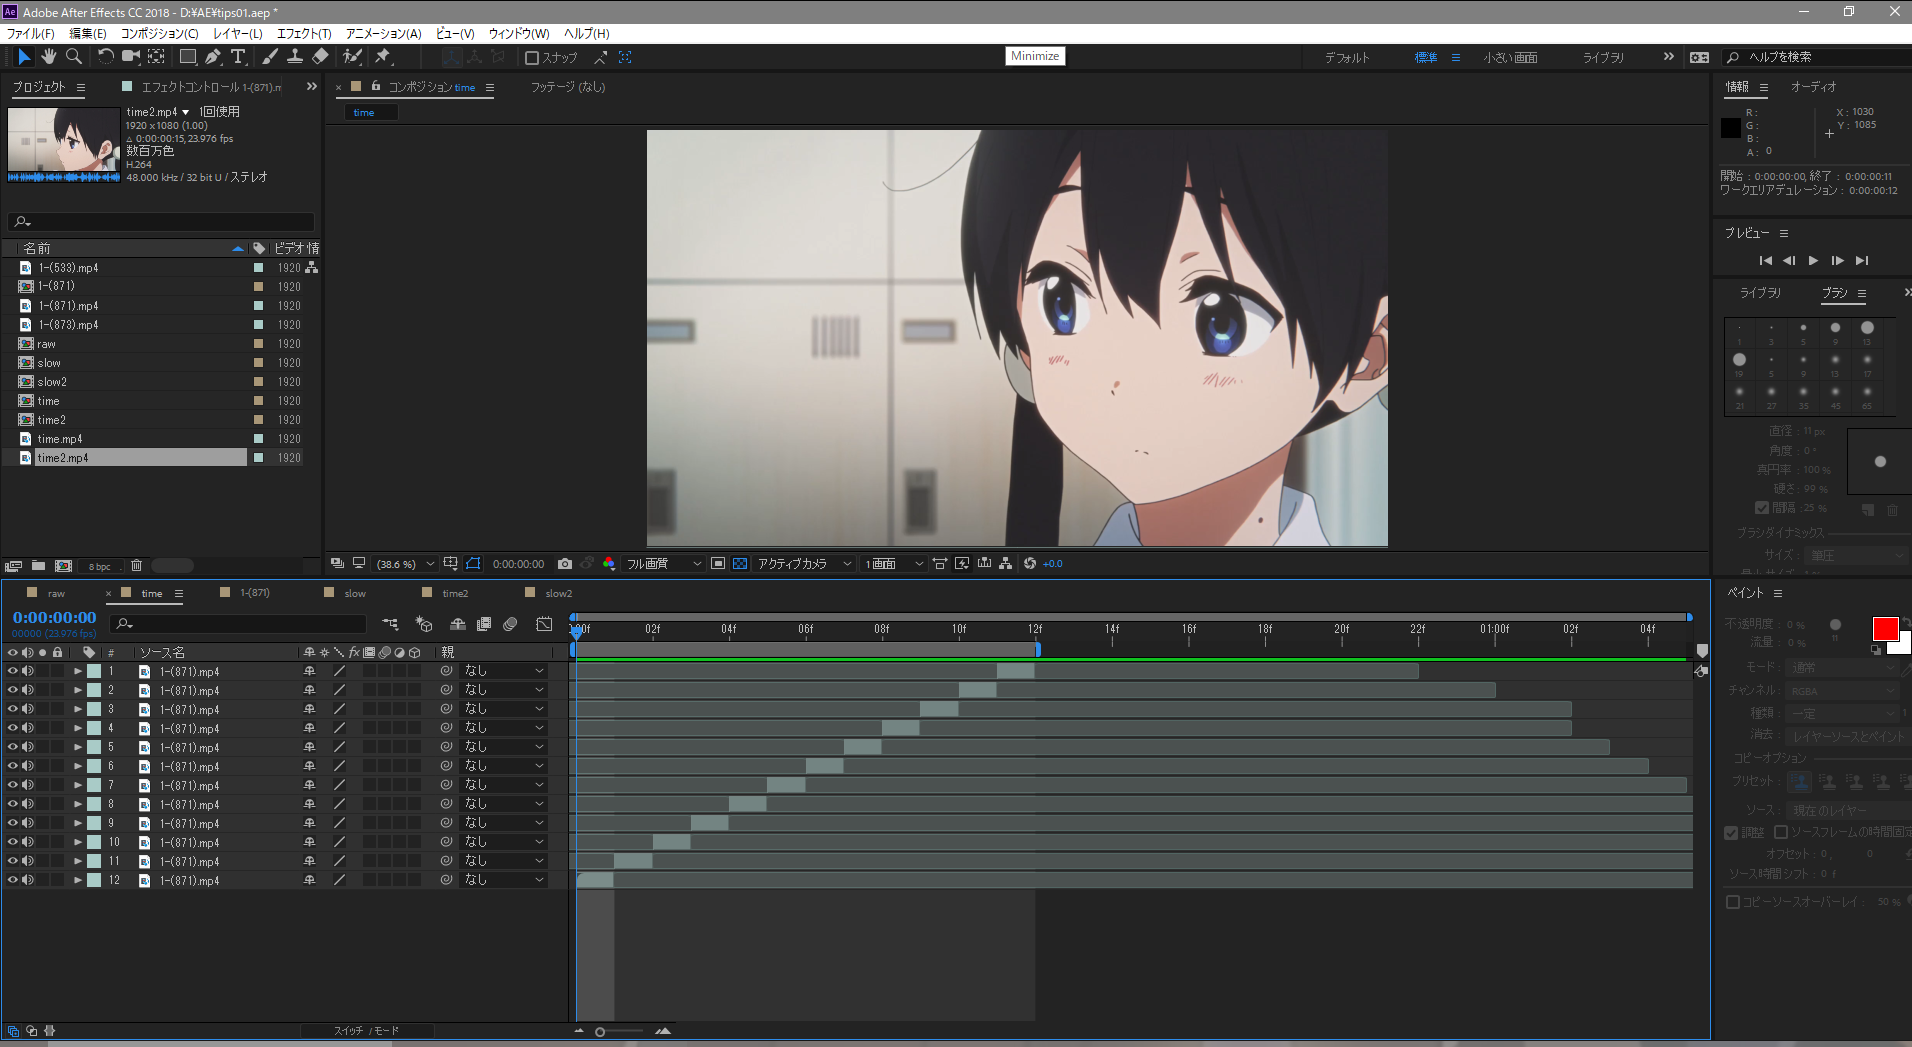Hide layer 9 video with eye icon

(x=13, y=823)
